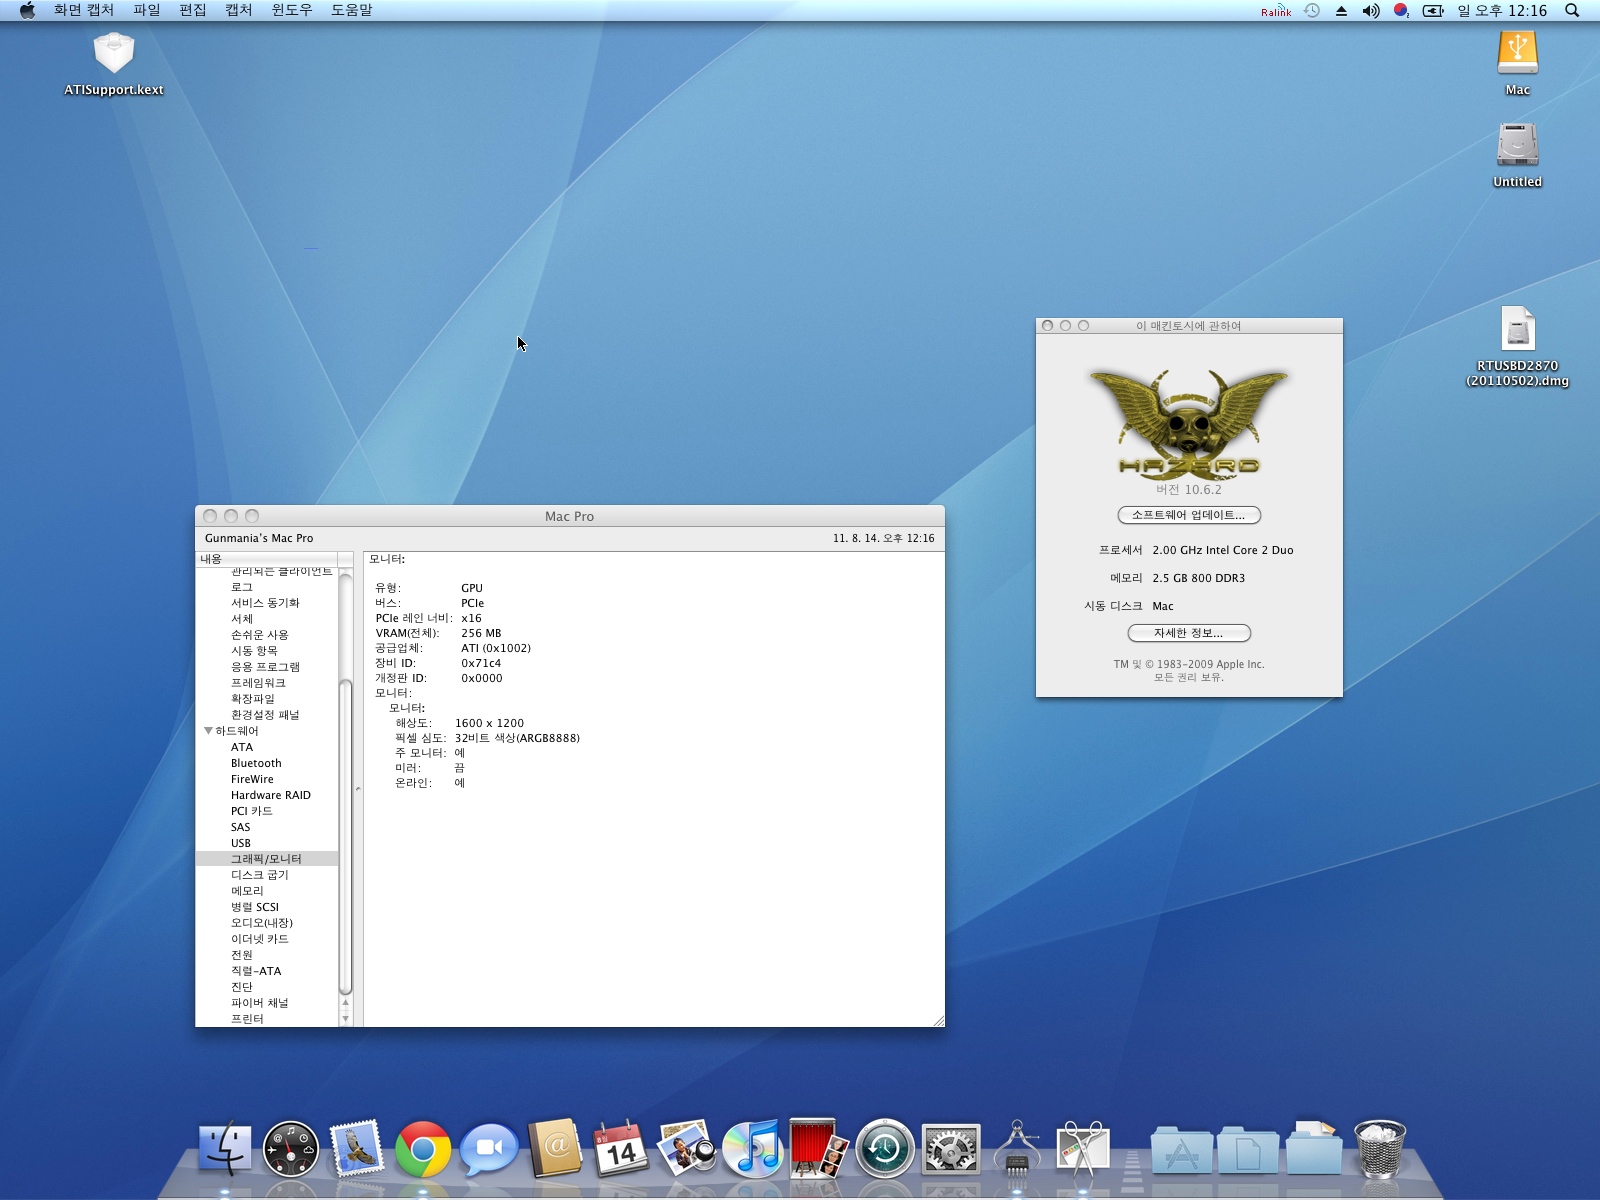Image resolution: width=1600 pixels, height=1200 pixels.
Task: Select 이더넷 카드 in the sidebar
Action: pyautogui.click(x=260, y=939)
